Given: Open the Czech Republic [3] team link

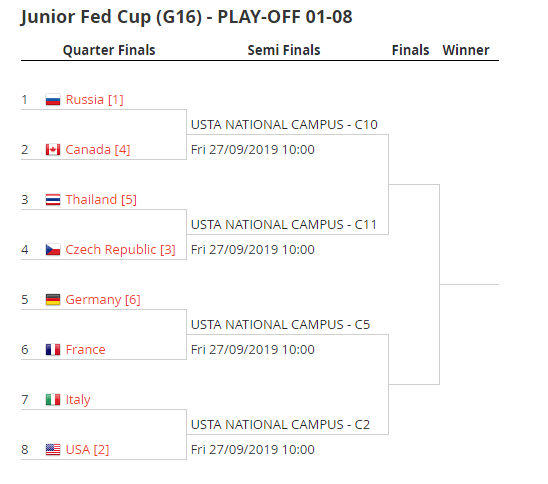Looking at the screenshot, I should (x=121, y=250).
